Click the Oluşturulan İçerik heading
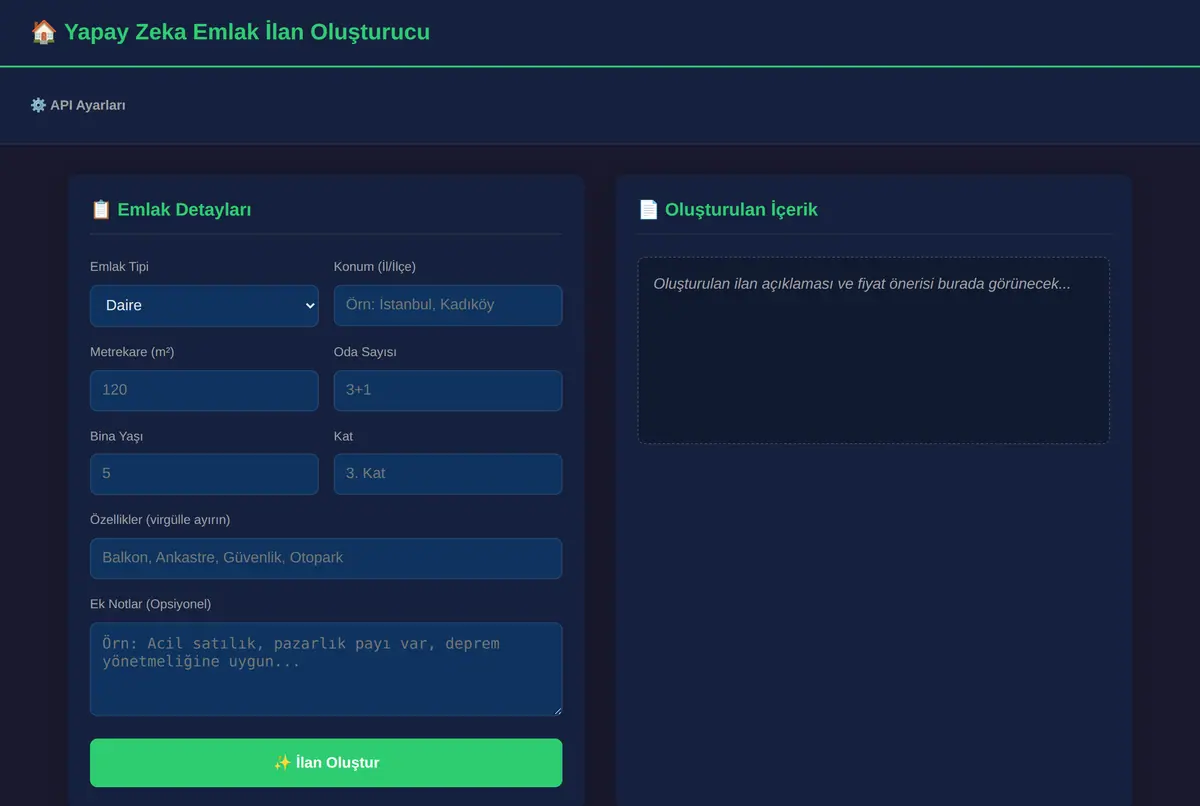1200x806 pixels. (x=741, y=209)
